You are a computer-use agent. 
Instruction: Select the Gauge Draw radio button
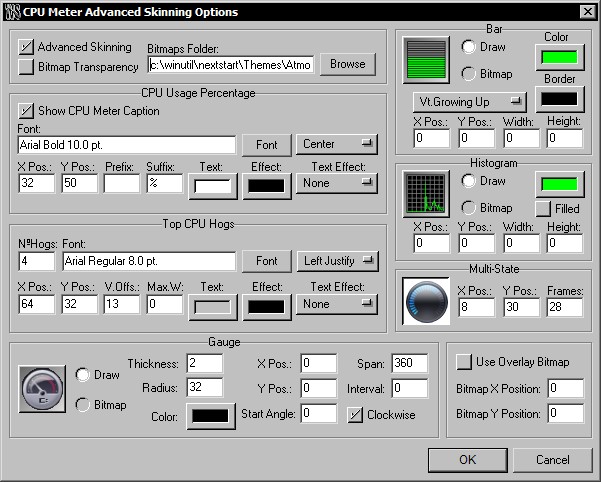point(82,375)
